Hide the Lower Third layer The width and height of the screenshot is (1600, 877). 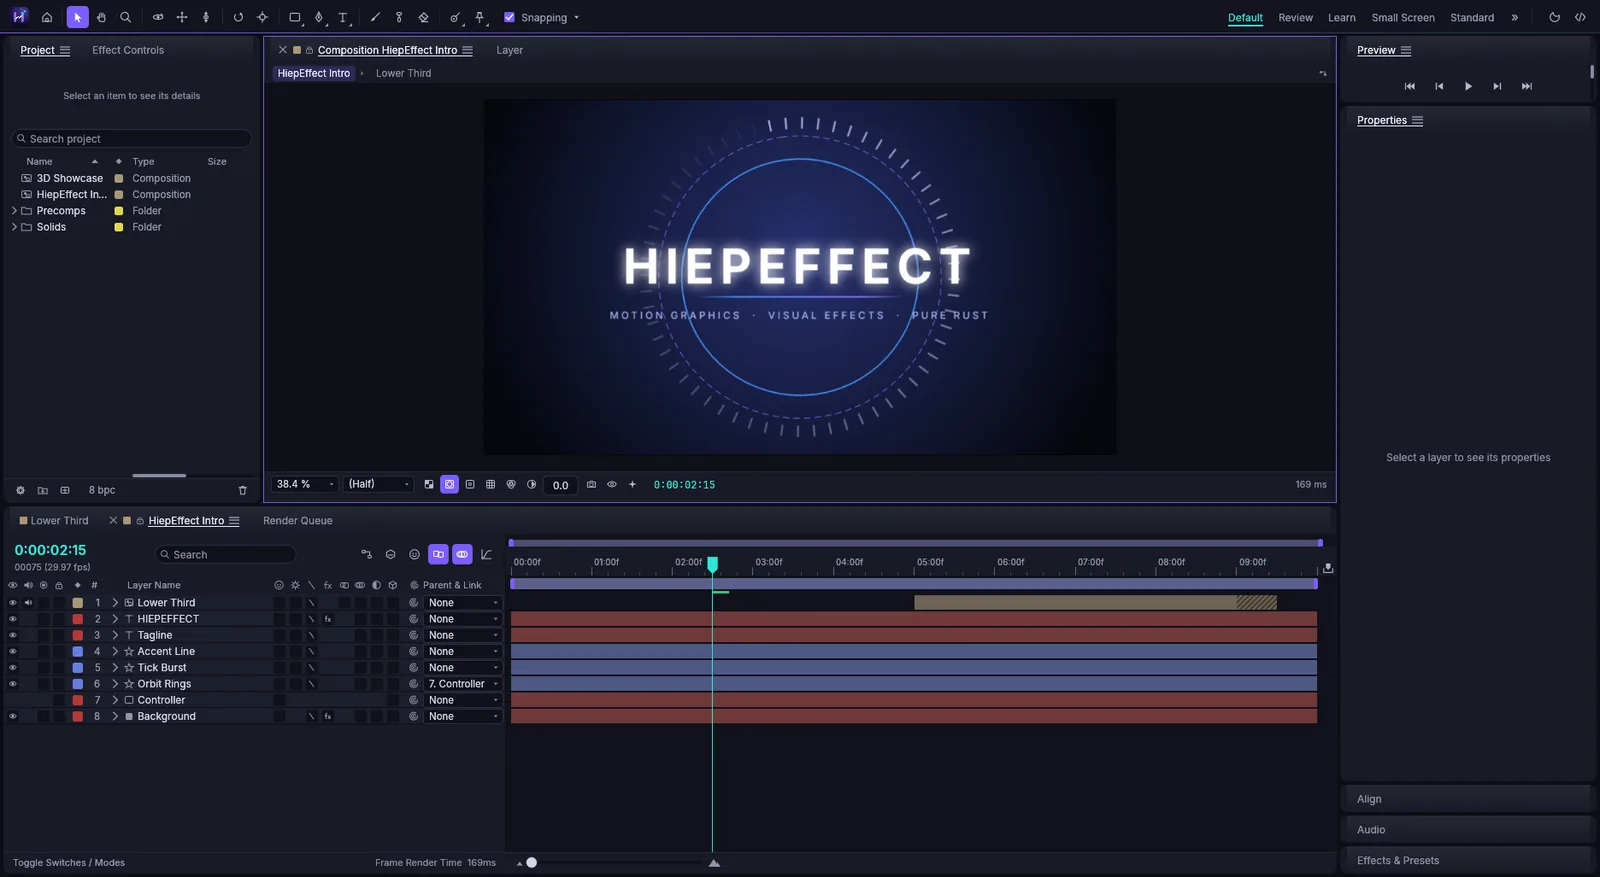pos(12,603)
